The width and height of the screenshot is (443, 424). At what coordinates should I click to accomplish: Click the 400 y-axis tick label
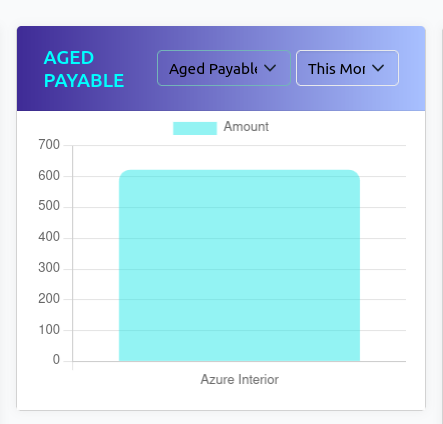tap(49, 237)
